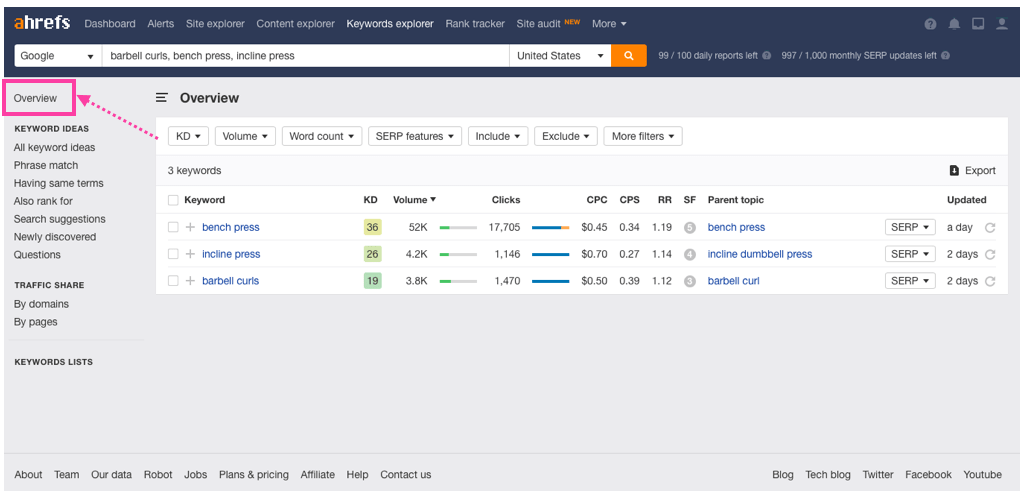Click SERP features badge 4 for incline press
Screen dimensions: 1023x496
(x=690, y=255)
